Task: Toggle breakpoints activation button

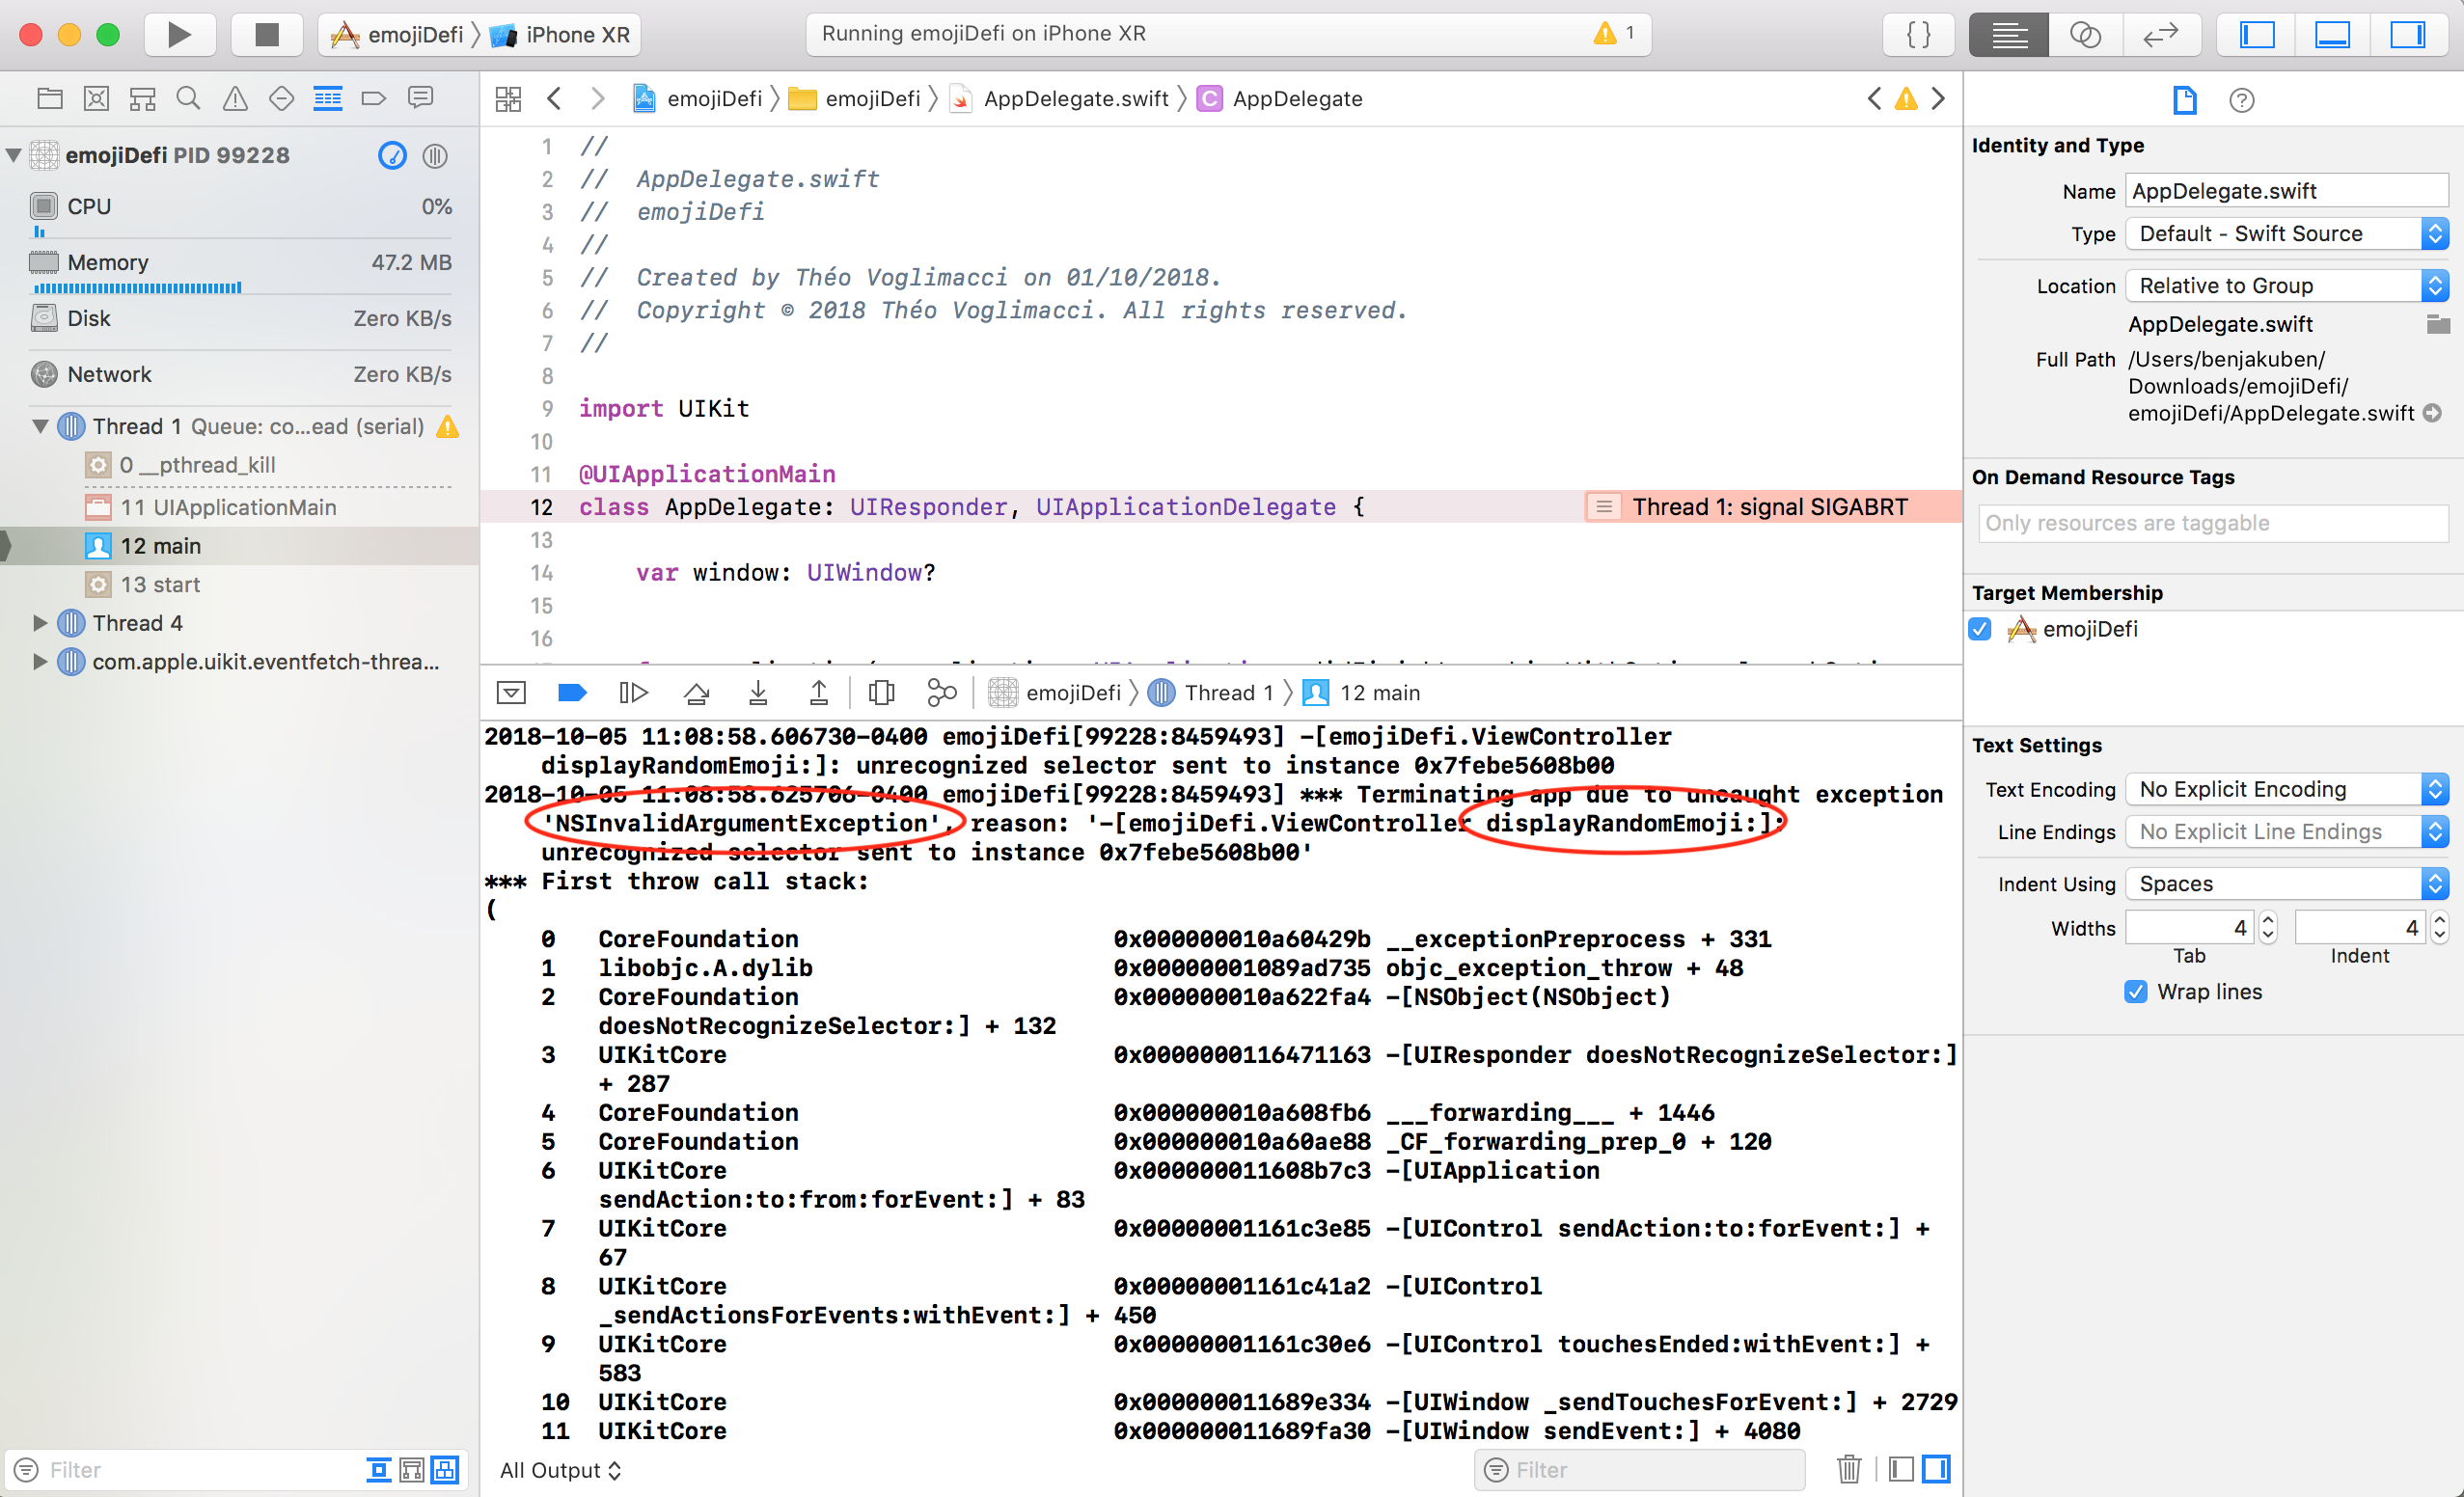Action: tap(572, 693)
